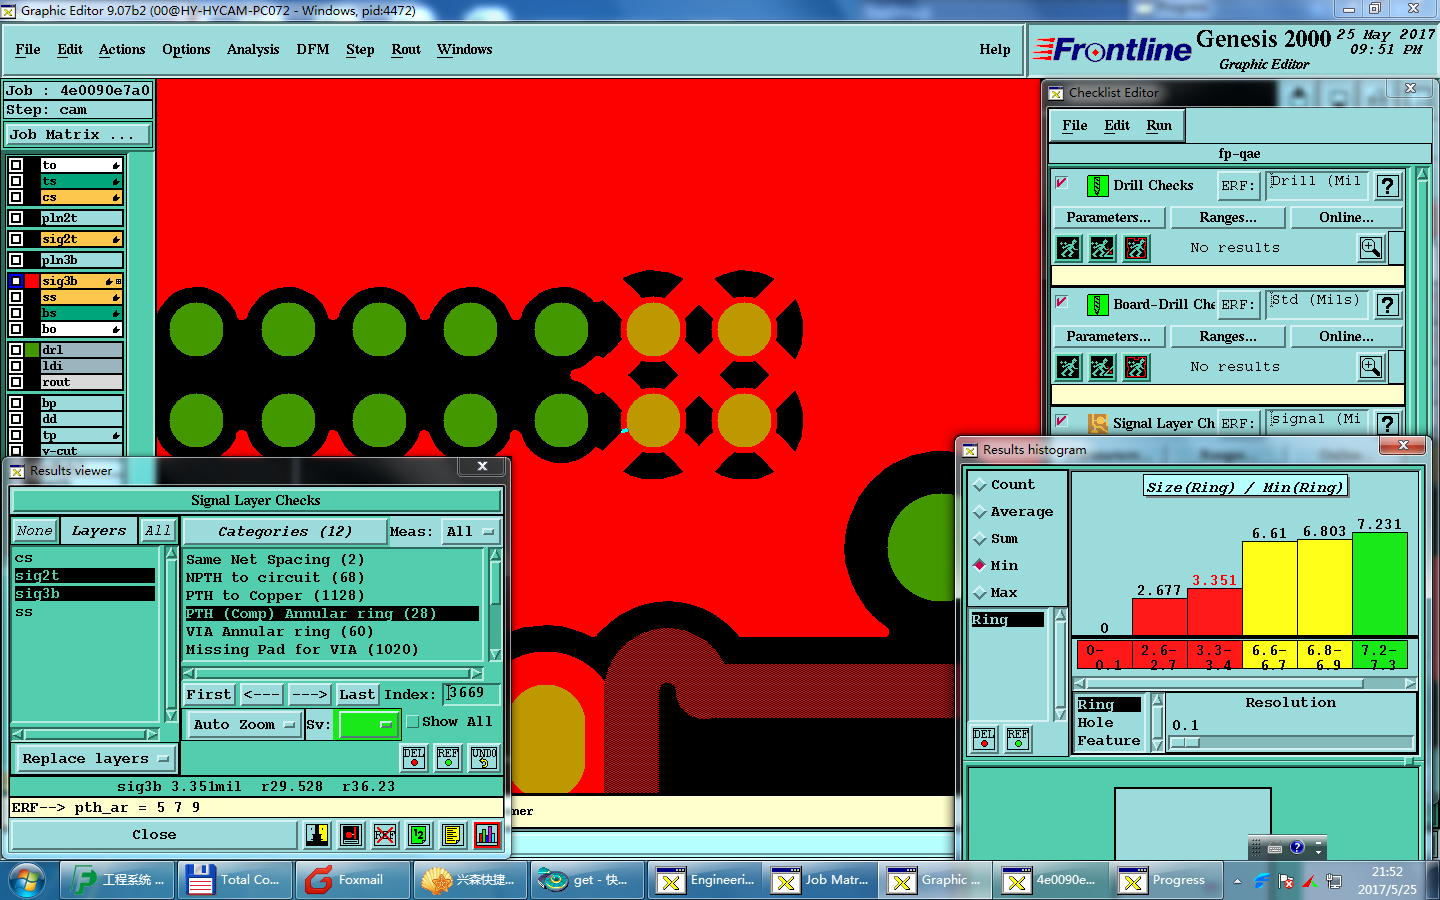
Task: Click Signal Layer Checks orange icon
Action: pos(1097,424)
